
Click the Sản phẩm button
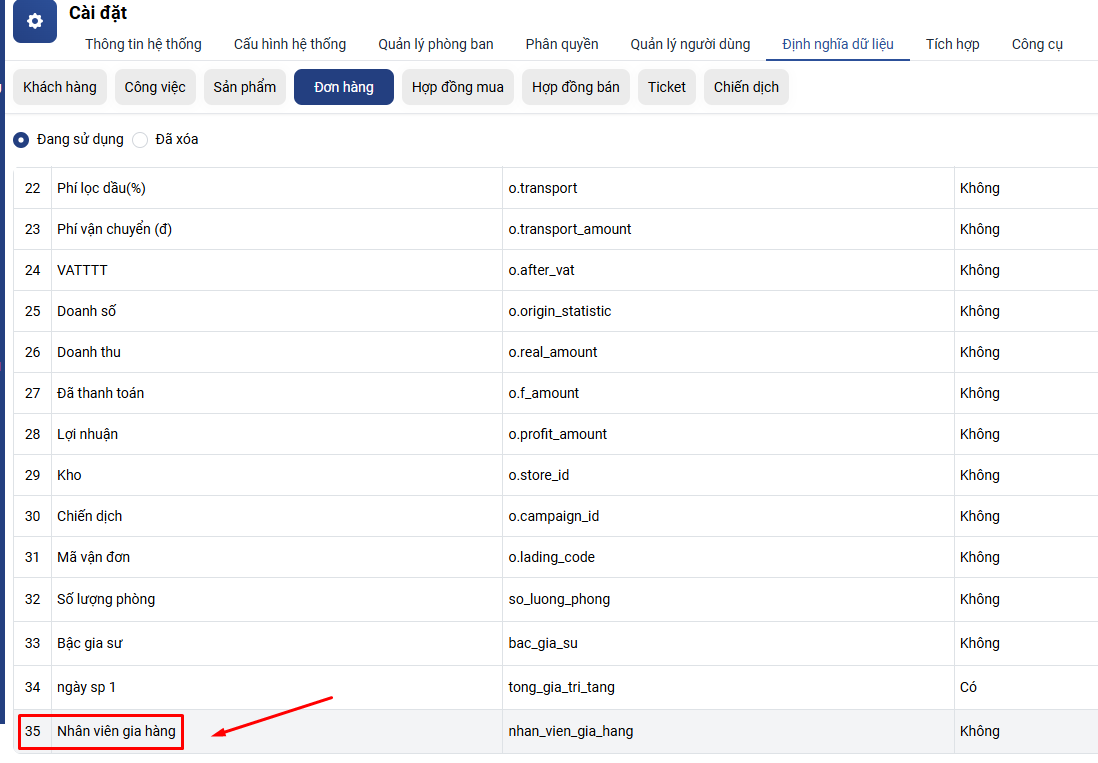(245, 87)
